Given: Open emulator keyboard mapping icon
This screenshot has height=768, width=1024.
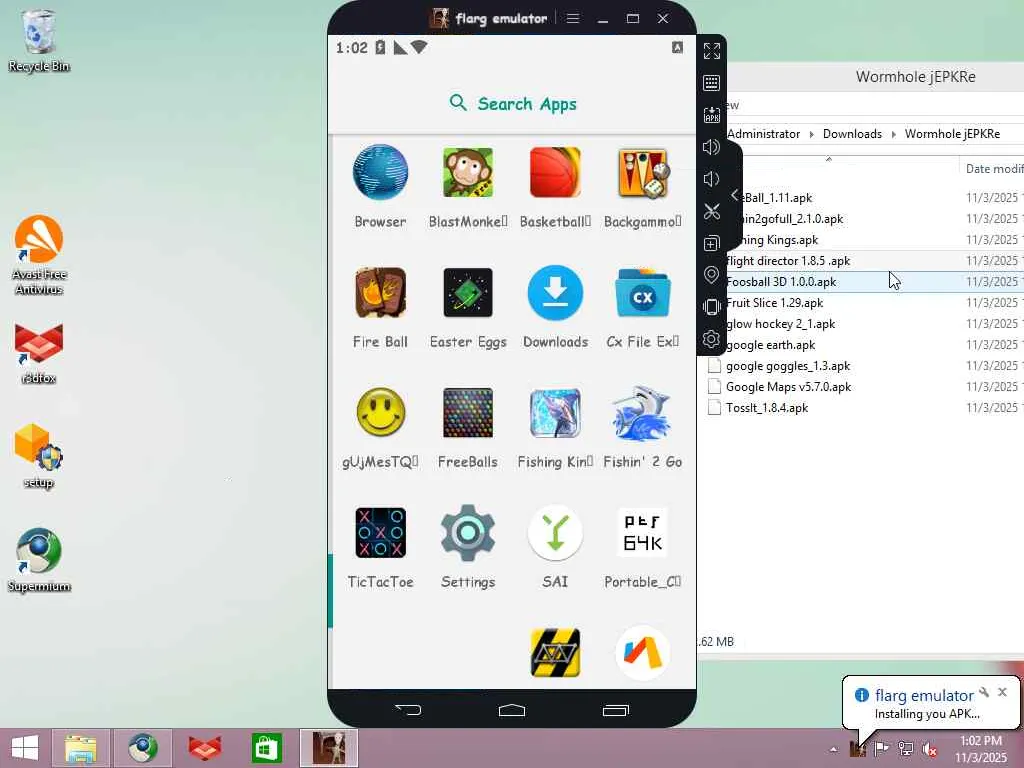Looking at the screenshot, I should click(x=711, y=83).
